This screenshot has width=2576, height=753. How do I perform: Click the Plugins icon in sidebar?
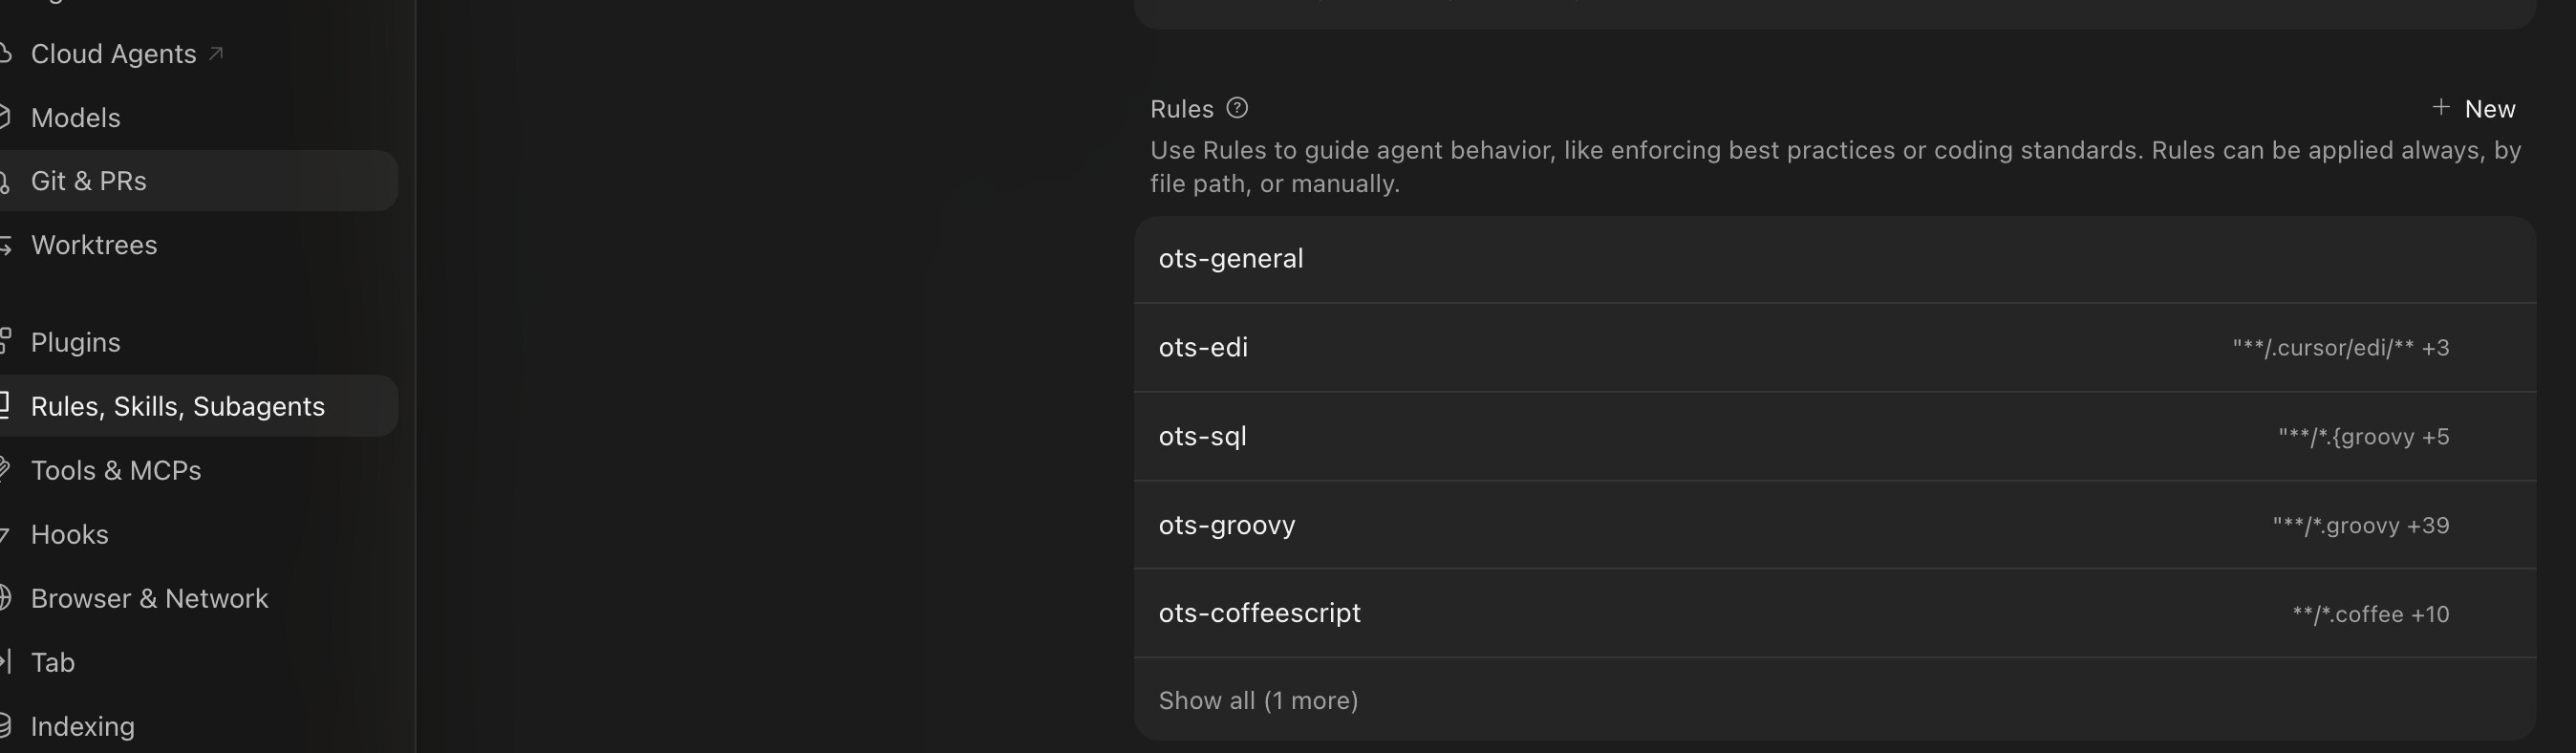pyautogui.click(x=5, y=342)
